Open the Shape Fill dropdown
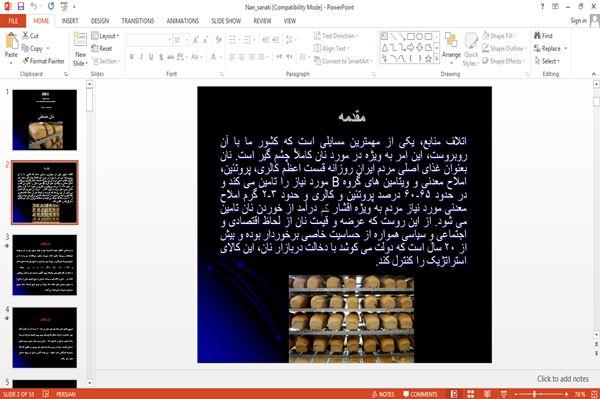This screenshot has height=399, width=600. point(499,36)
